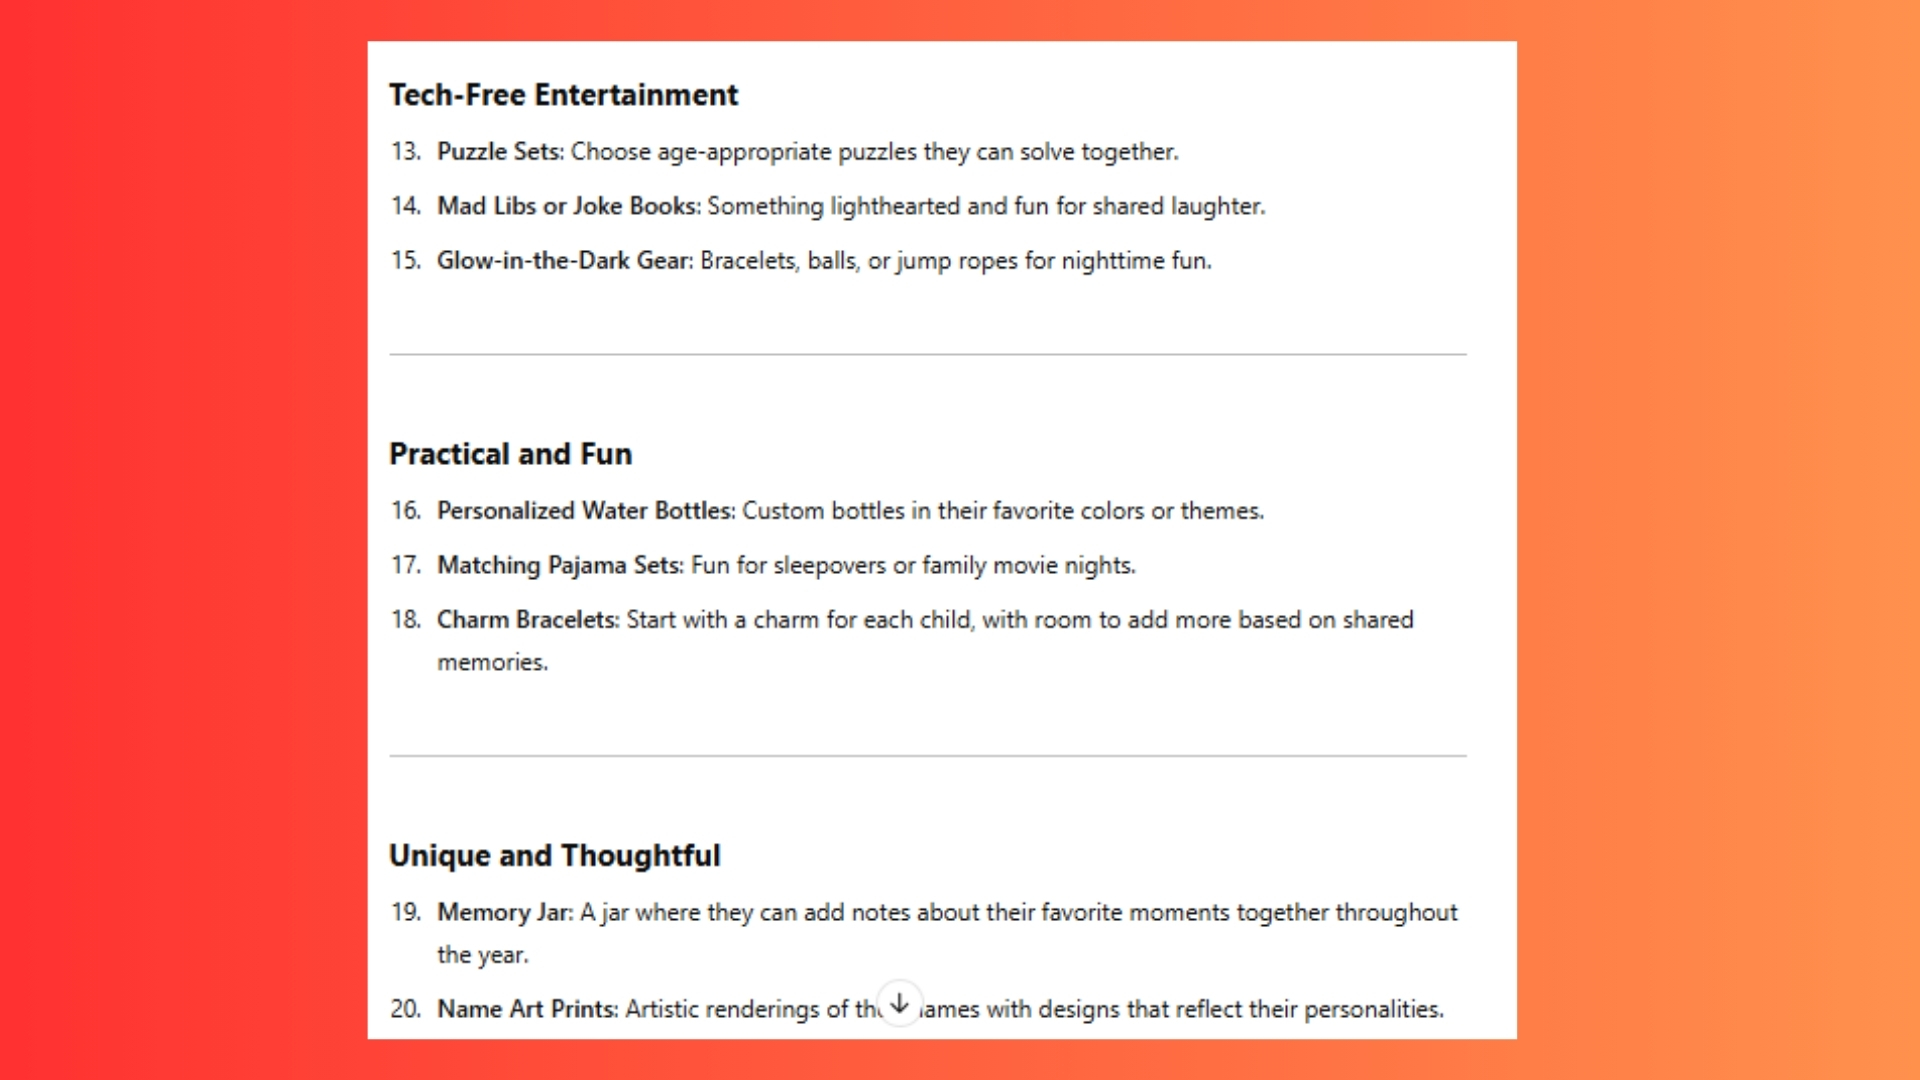Click the Unique and Thoughtful heading
Image resolution: width=1920 pixels, height=1080 pixels.
click(554, 856)
